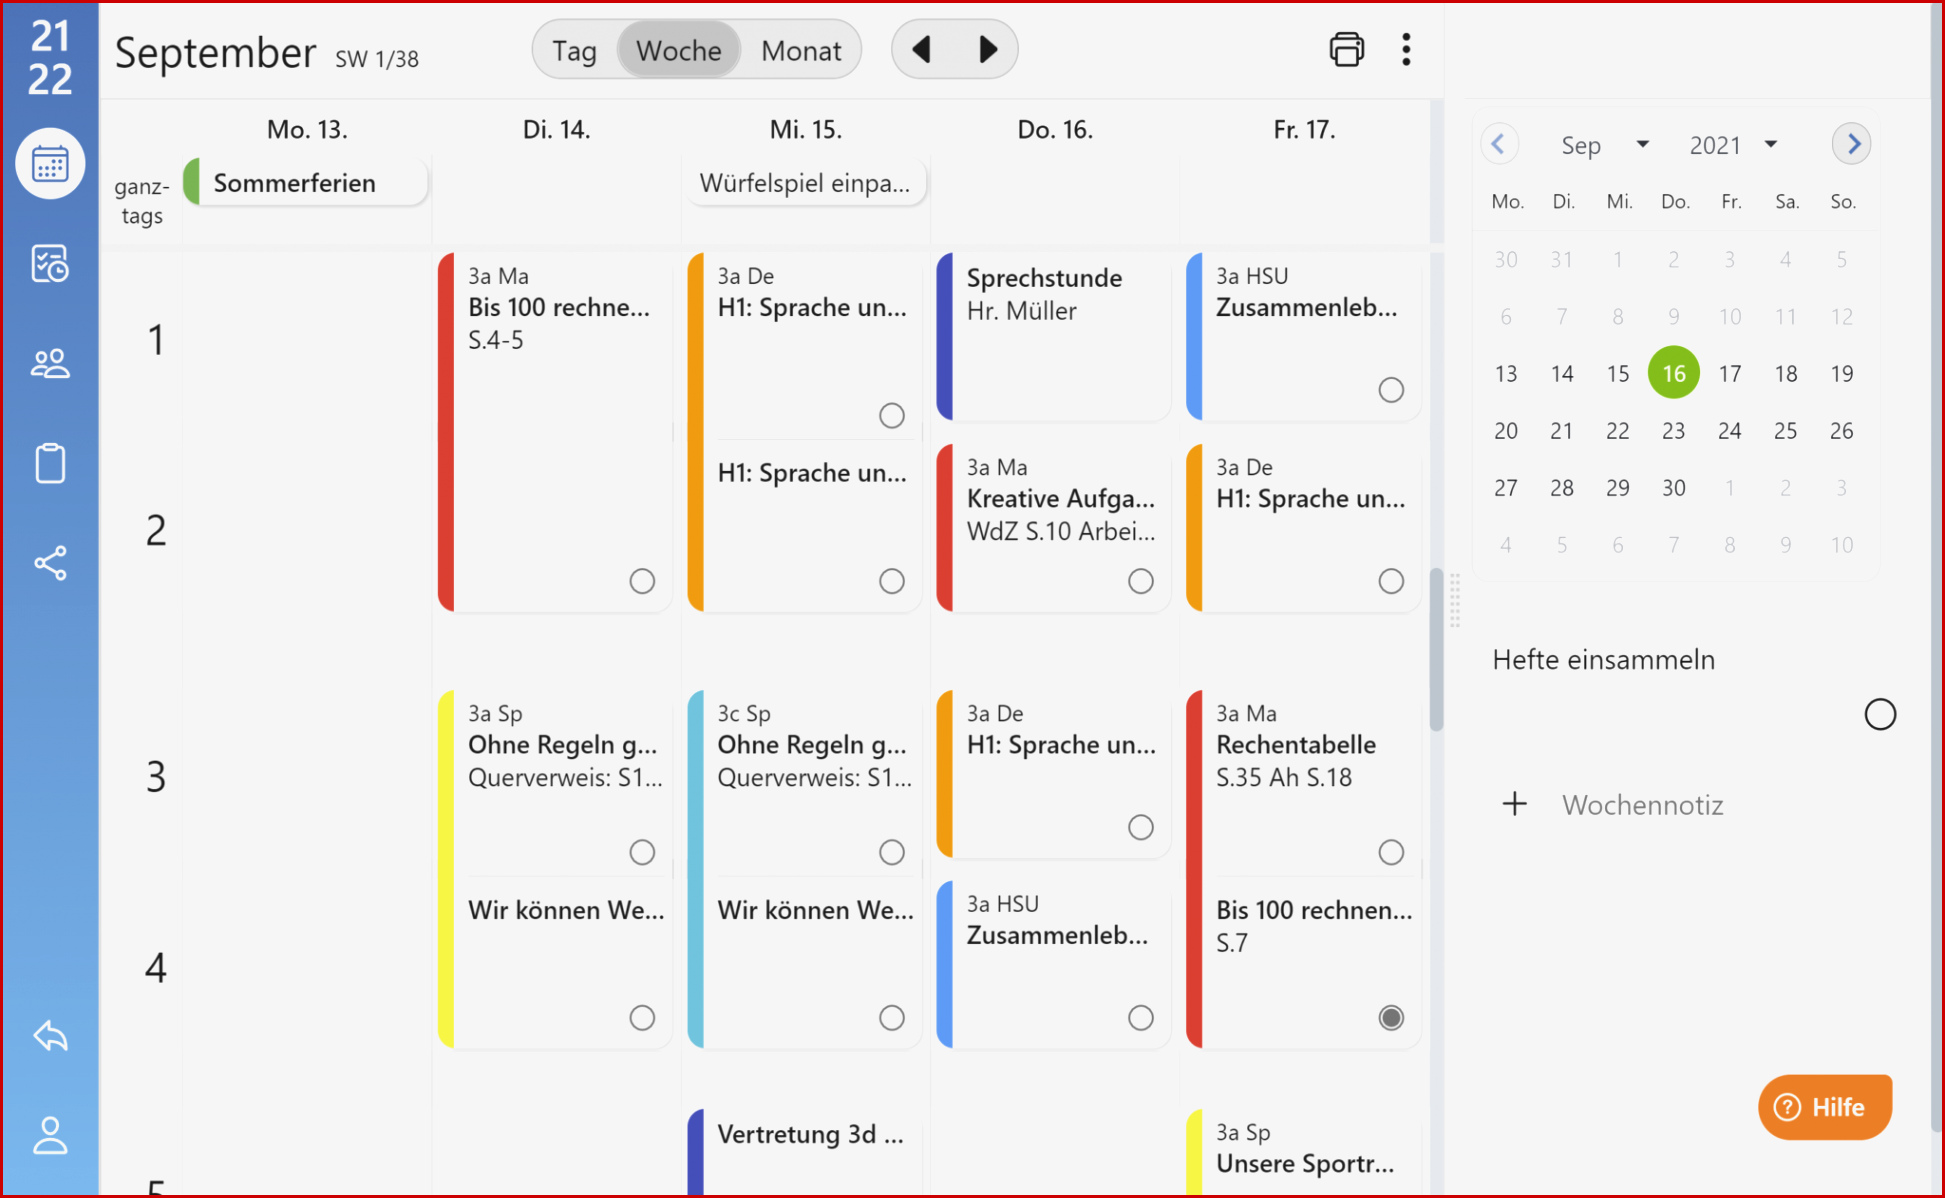Viewport: 1945px width, 1198px height.
Task: Switch to Monat view
Action: (x=801, y=50)
